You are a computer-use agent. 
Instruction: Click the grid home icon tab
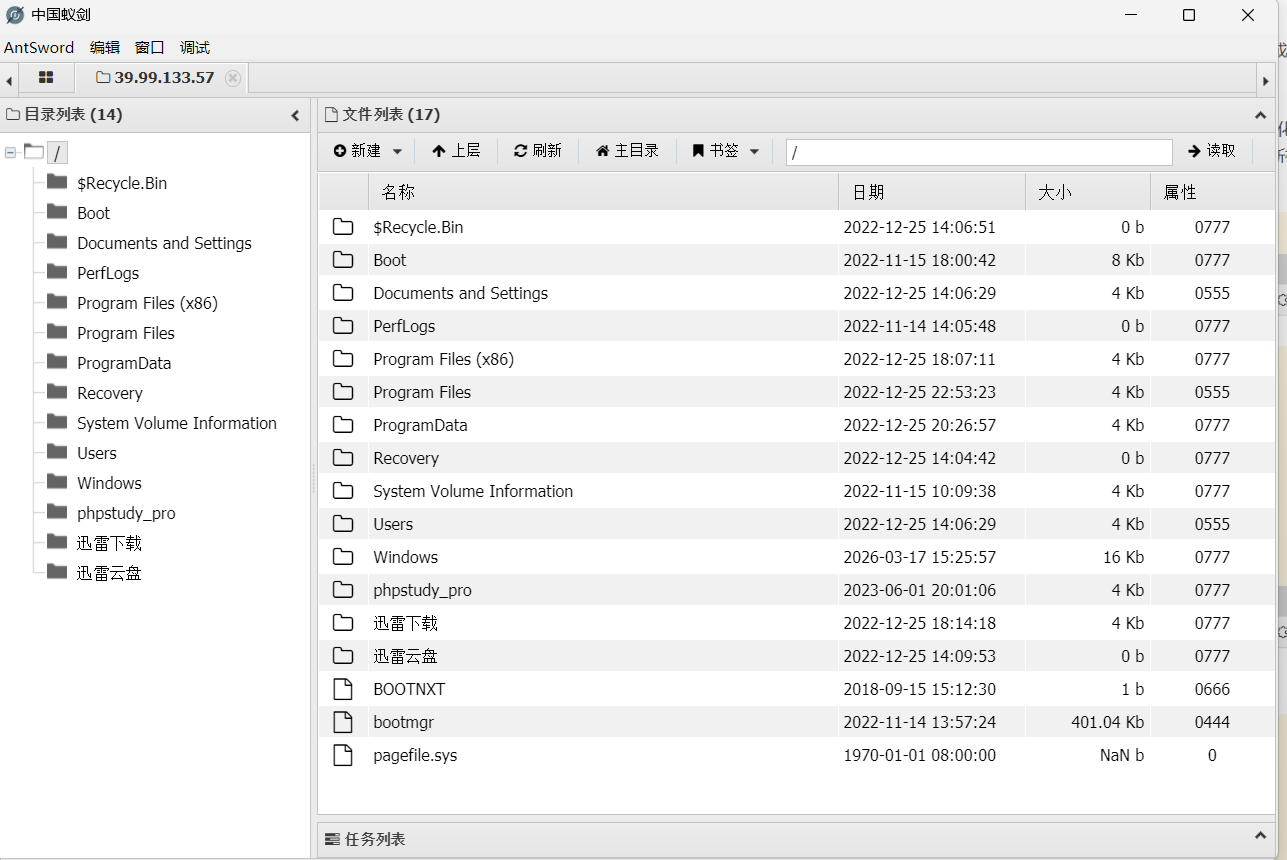click(x=46, y=78)
